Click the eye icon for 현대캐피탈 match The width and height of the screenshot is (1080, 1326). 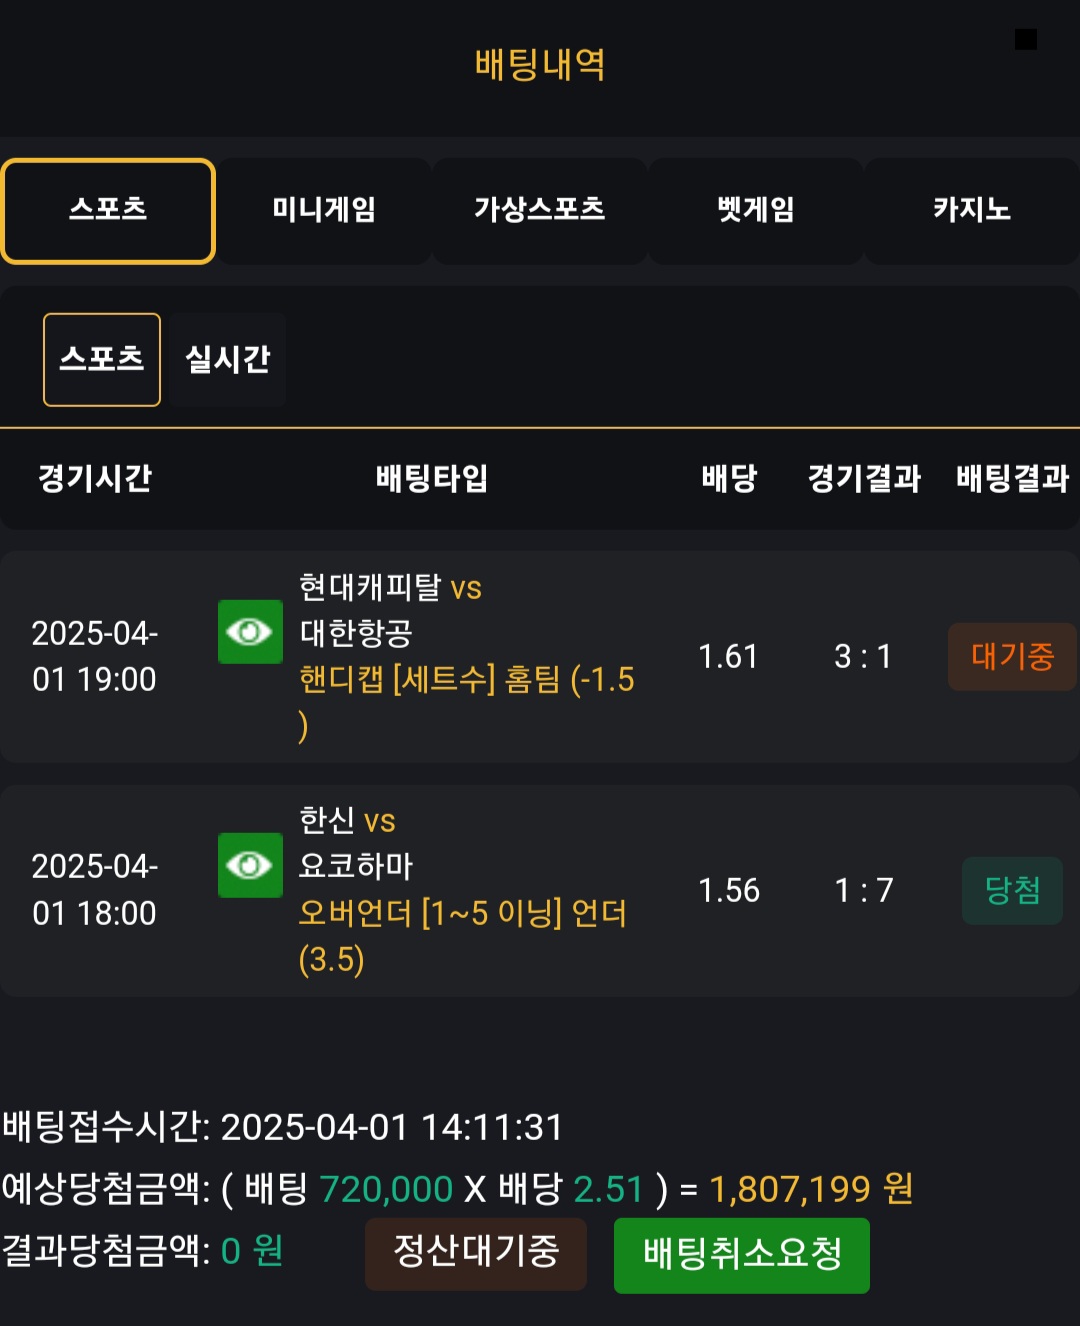(250, 632)
